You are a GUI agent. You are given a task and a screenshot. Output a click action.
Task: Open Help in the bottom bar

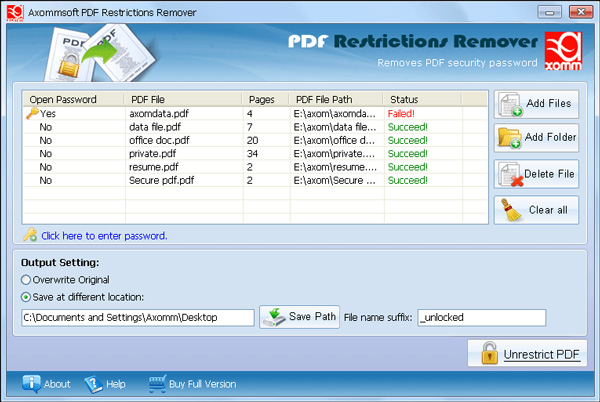105,384
